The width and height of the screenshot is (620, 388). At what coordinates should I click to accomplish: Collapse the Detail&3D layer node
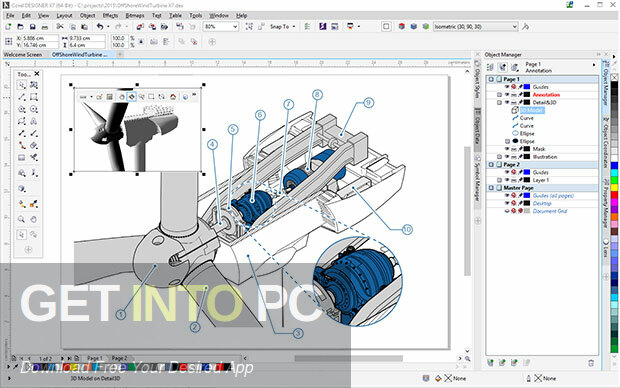click(x=499, y=102)
